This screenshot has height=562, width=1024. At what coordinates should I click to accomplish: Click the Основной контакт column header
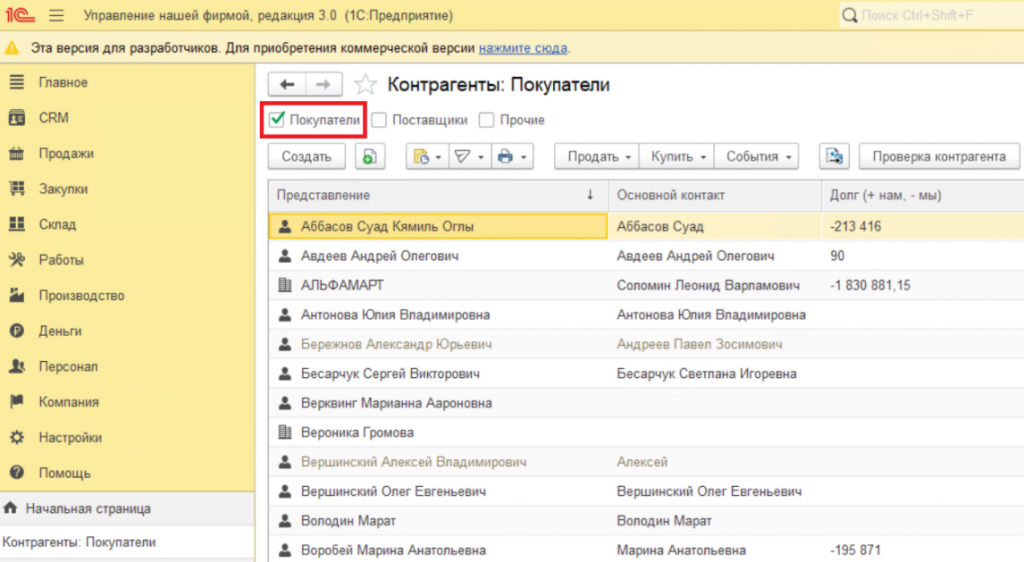(x=714, y=195)
